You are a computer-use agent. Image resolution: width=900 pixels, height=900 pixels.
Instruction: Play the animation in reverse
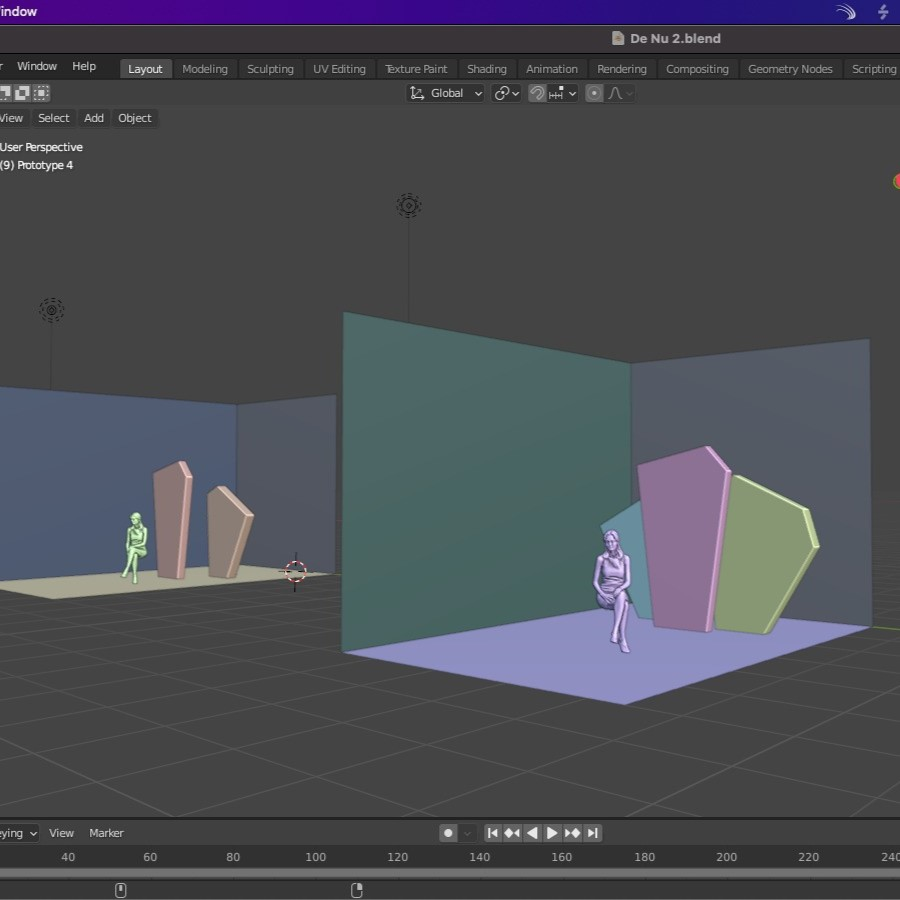532,833
